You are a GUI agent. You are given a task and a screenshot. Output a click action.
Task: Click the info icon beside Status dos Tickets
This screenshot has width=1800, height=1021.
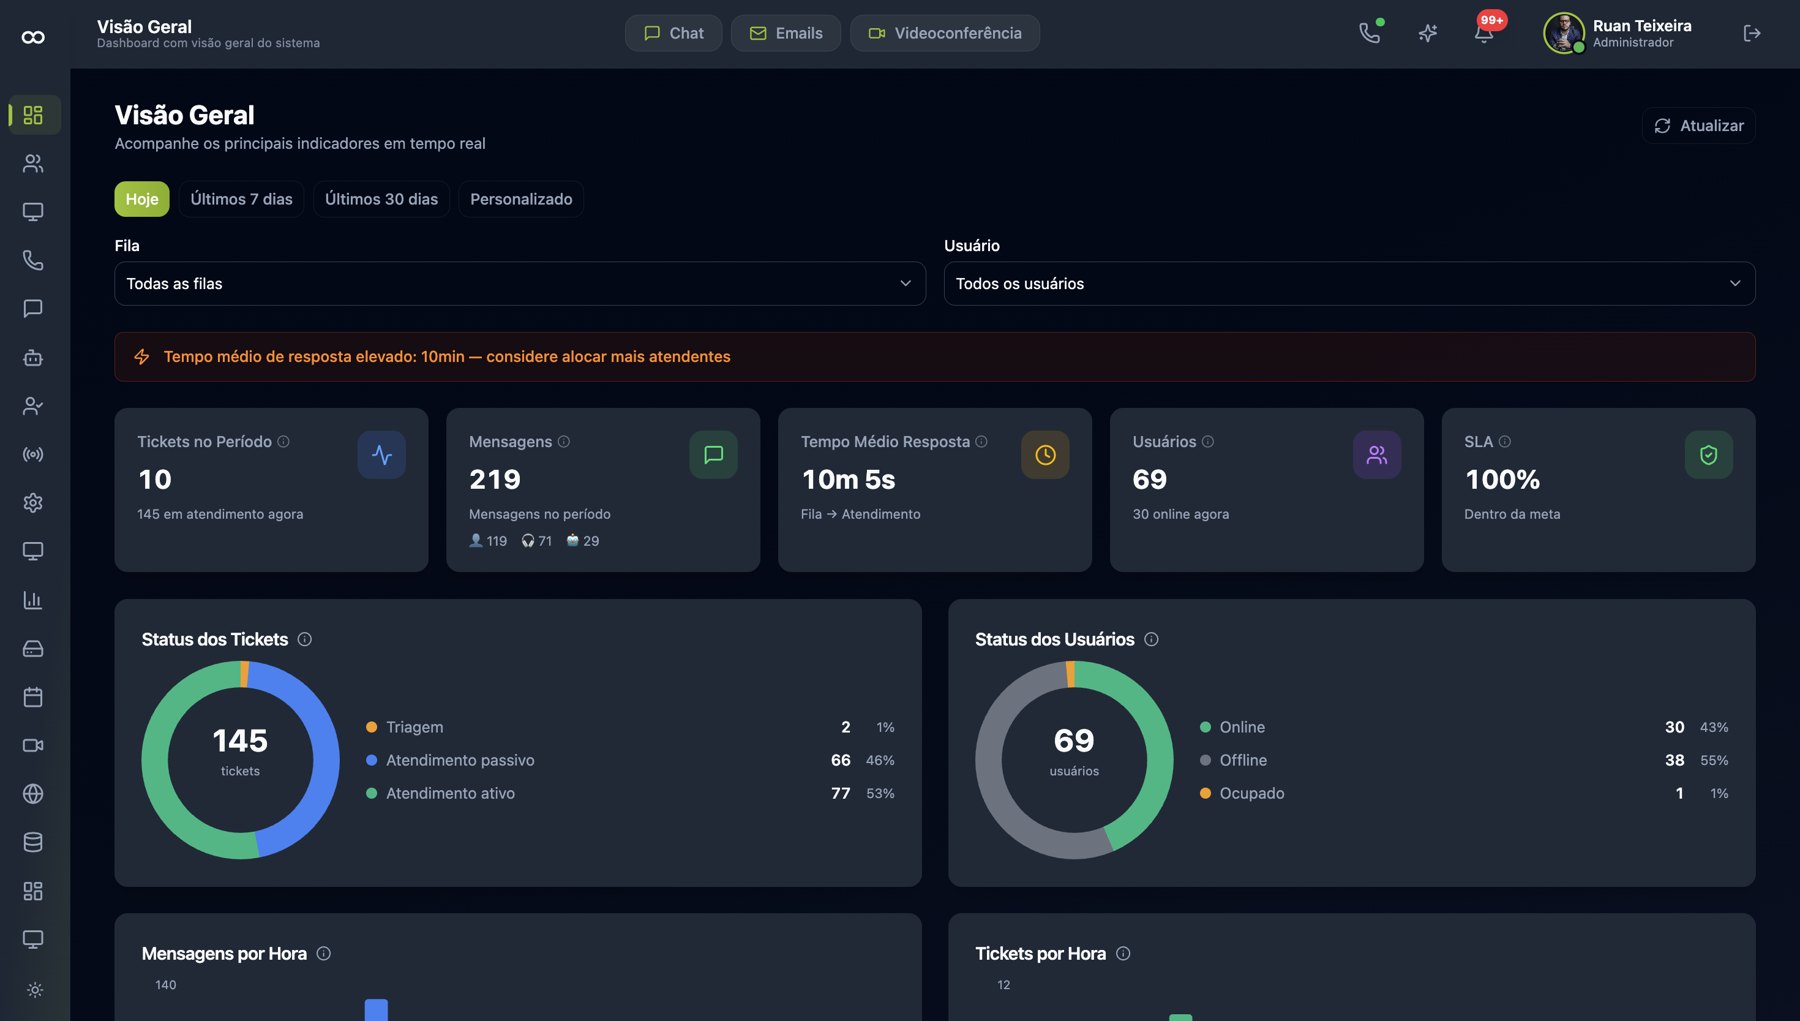305,639
